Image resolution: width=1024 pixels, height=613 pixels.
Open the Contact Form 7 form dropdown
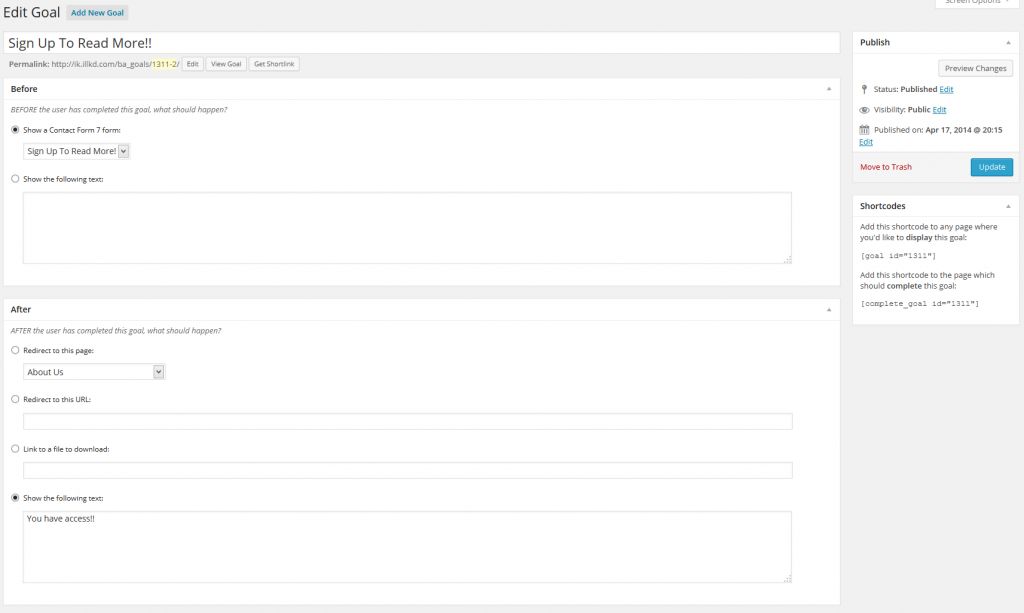77,151
